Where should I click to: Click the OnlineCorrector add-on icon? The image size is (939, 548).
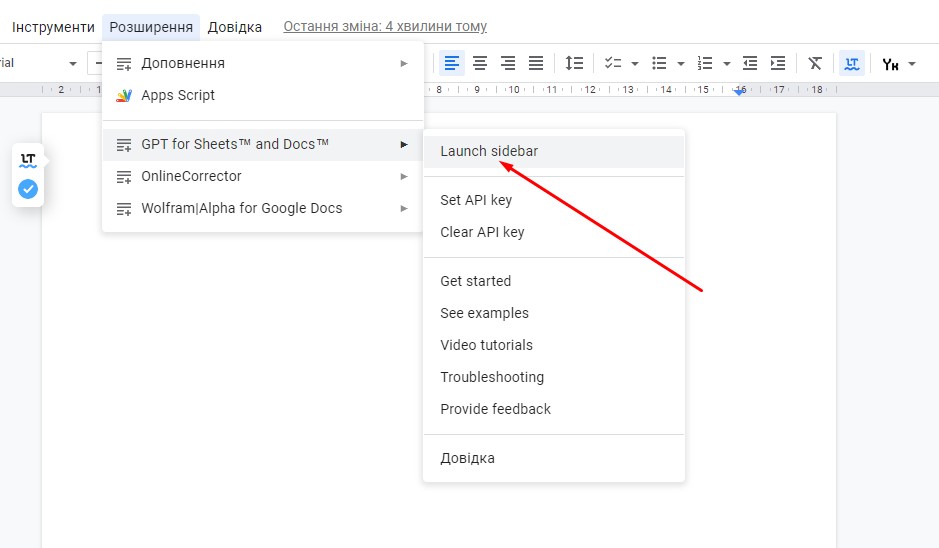(x=124, y=177)
